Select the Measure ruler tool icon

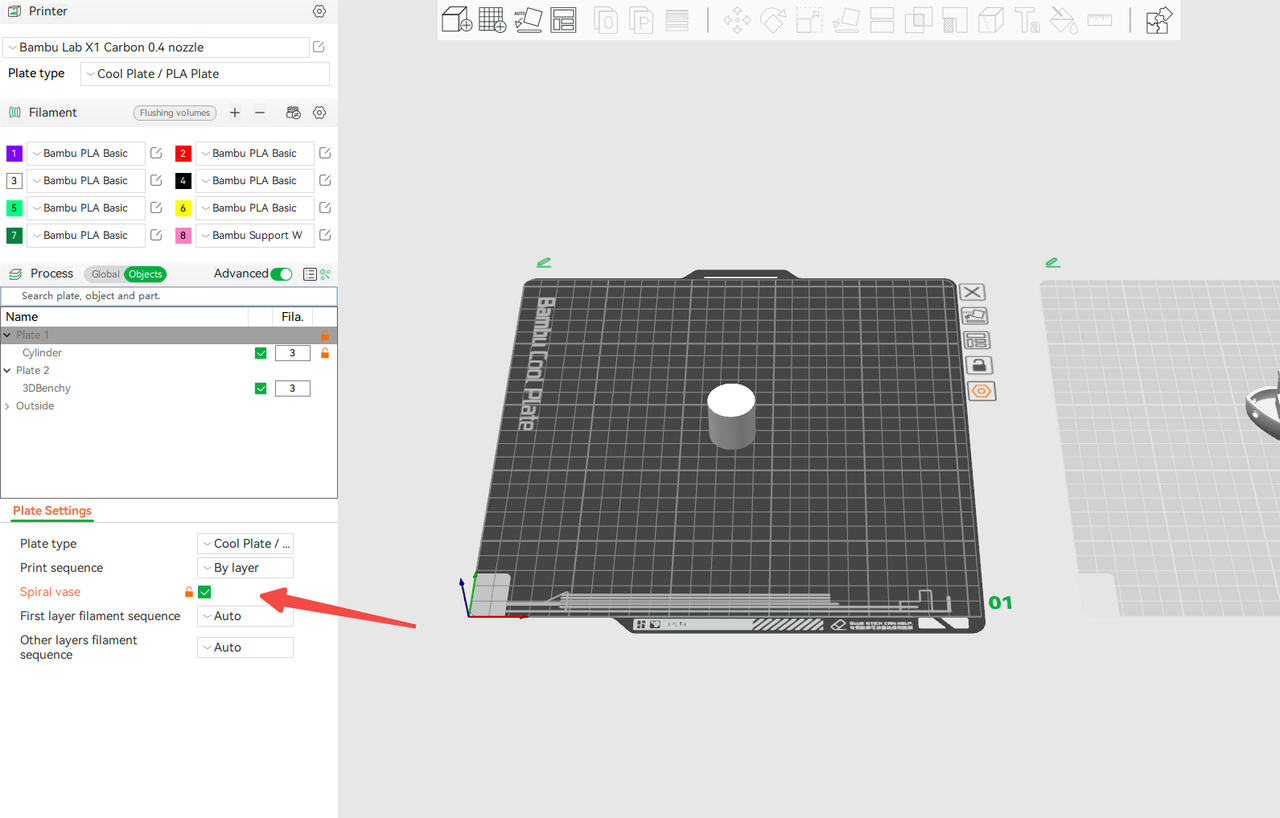(1100, 20)
